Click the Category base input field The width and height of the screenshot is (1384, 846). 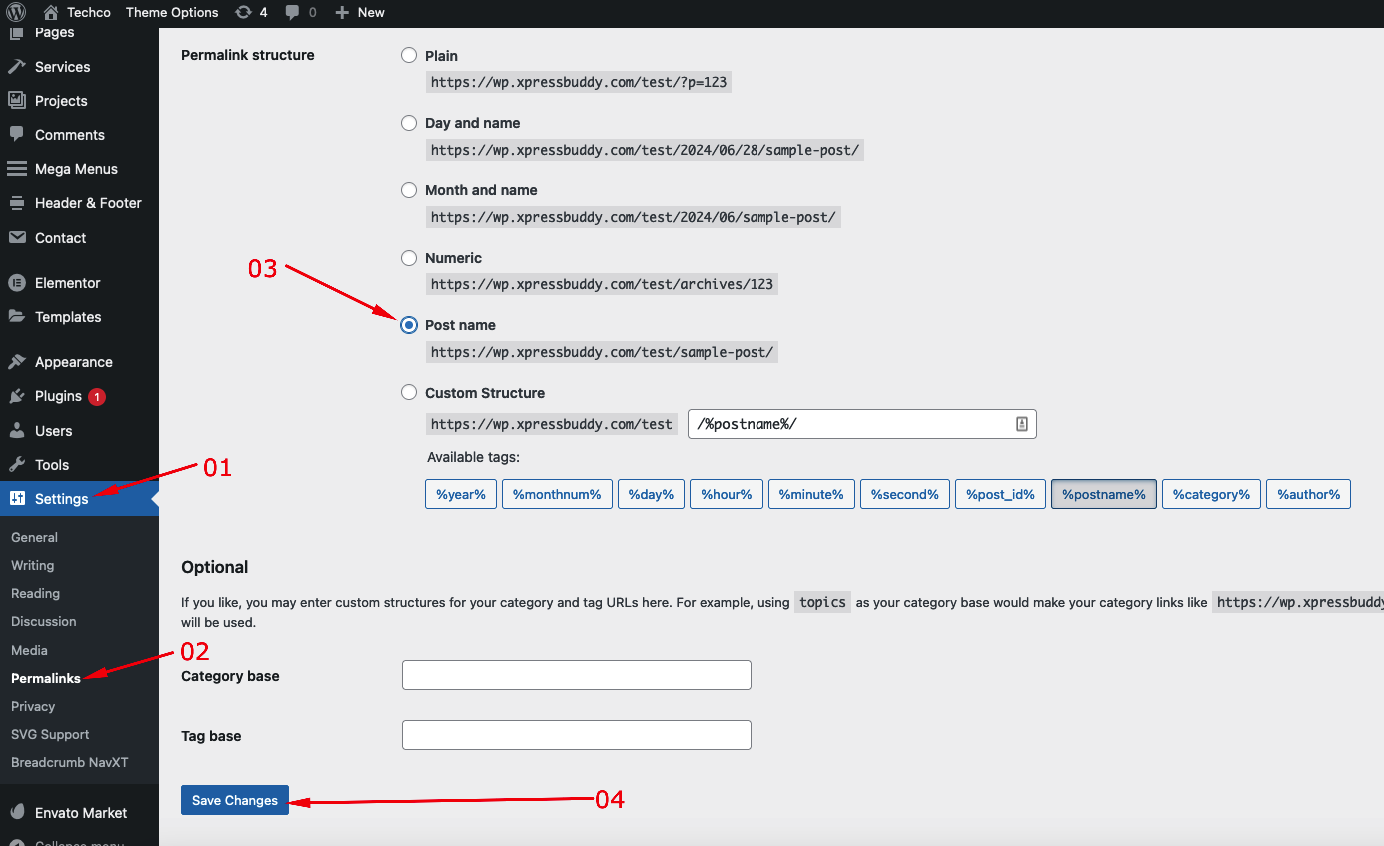click(576, 675)
